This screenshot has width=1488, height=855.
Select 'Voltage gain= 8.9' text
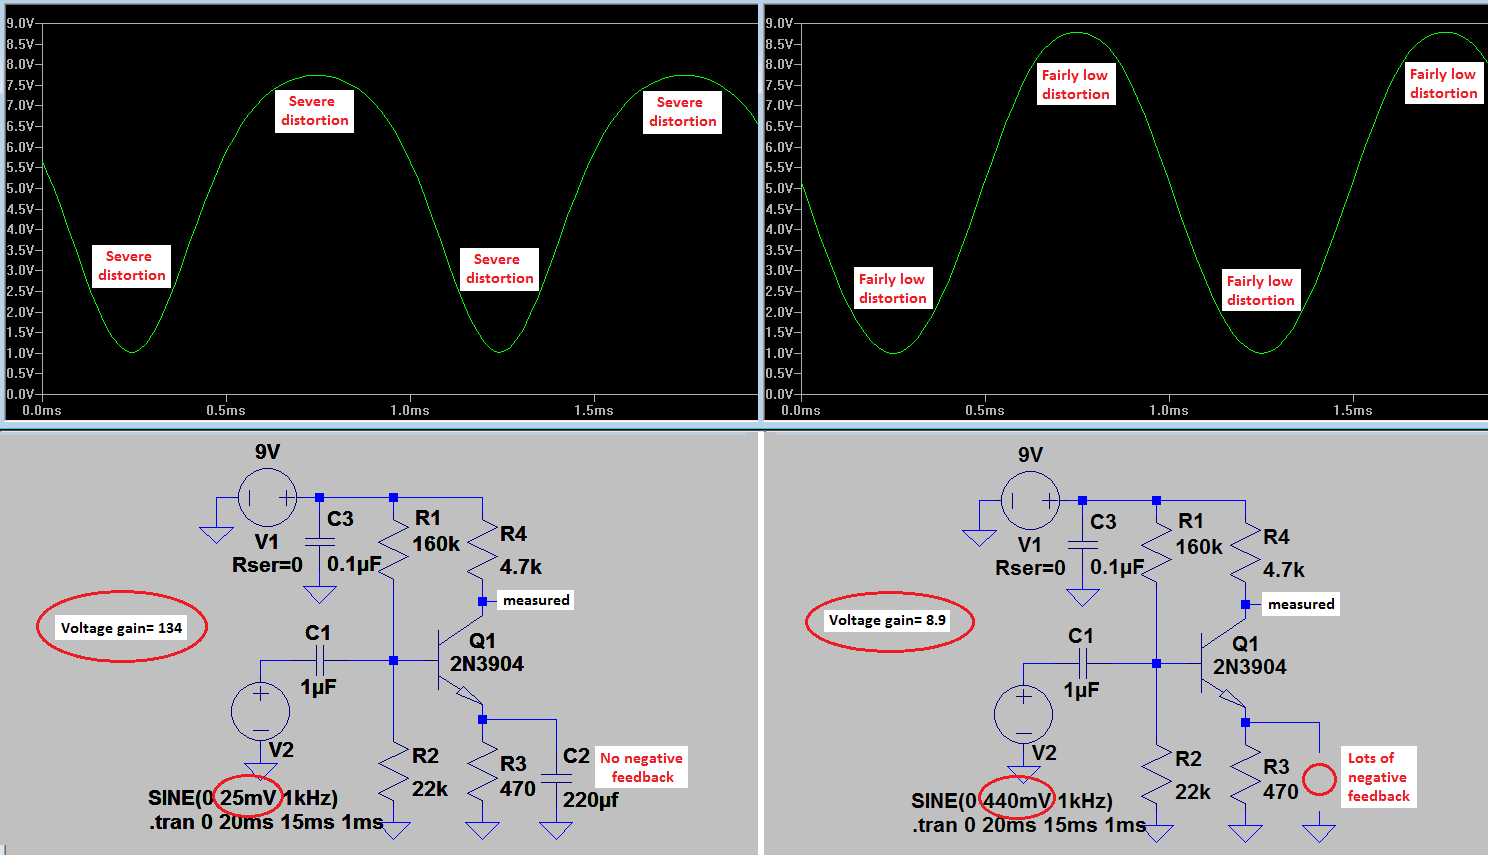(887, 620)
